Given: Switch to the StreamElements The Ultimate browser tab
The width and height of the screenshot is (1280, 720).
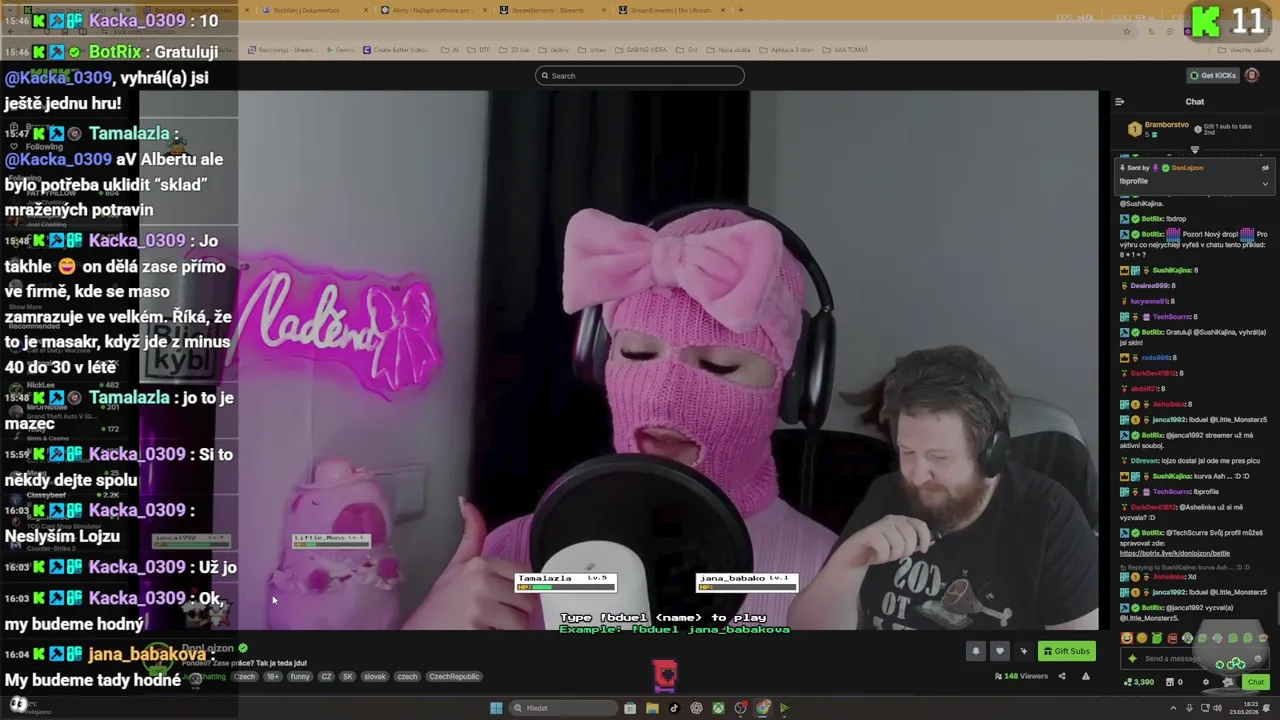Looking at the screenshot, I should pyautogui.click(x=670, y=10).
